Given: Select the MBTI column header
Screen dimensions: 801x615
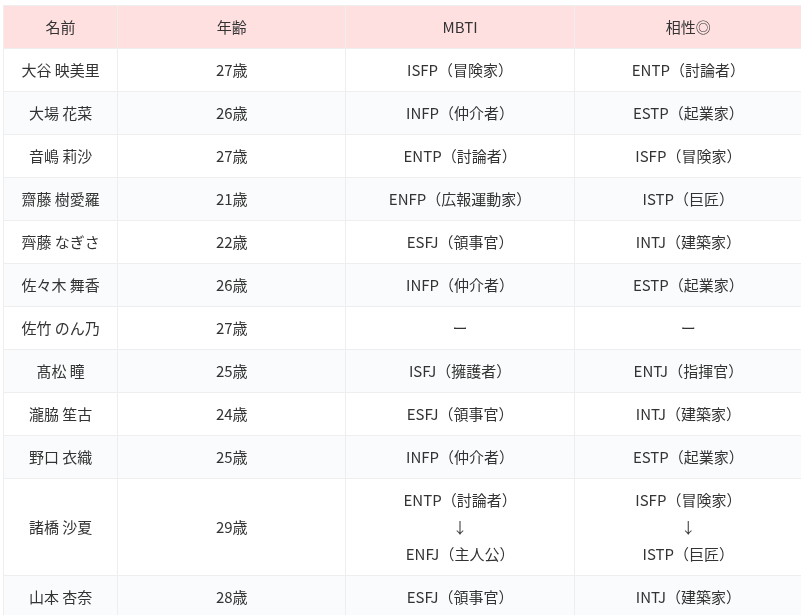Looking at the screenshot, I should [x=459, y=28].
